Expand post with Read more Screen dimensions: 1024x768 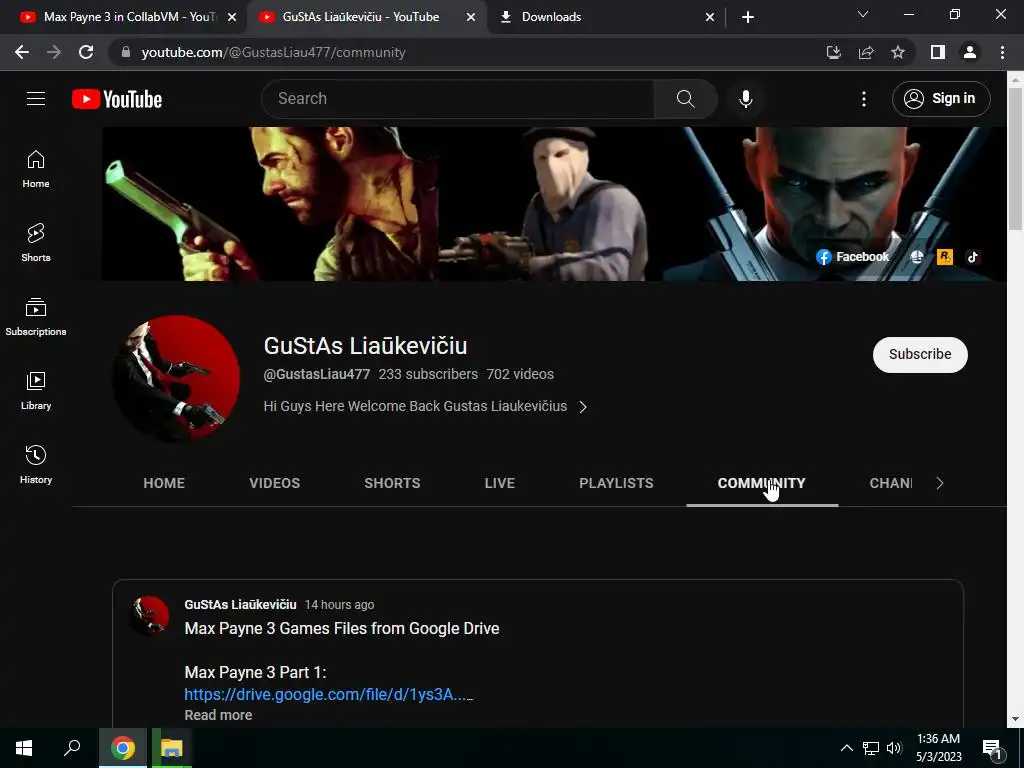click(x=218, y=715)
